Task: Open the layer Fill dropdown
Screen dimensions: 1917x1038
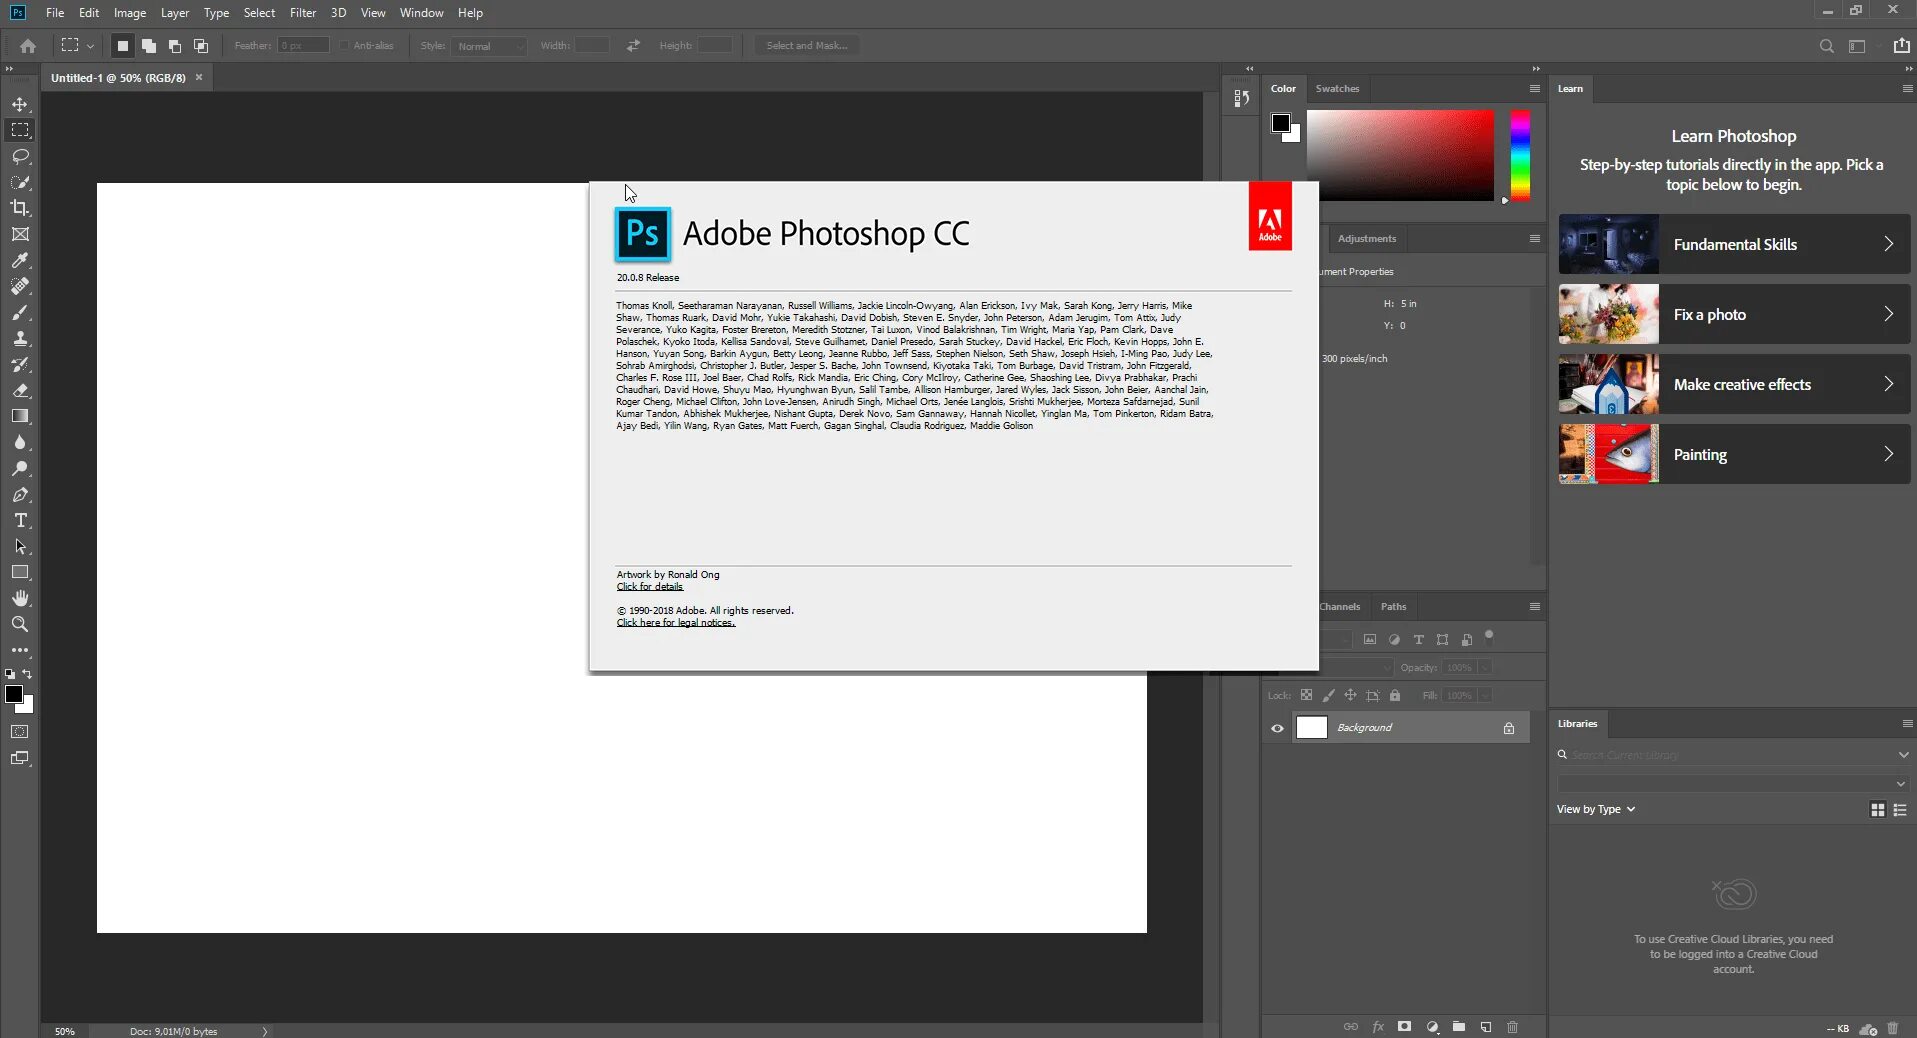Action: (x=1485, y=695)
